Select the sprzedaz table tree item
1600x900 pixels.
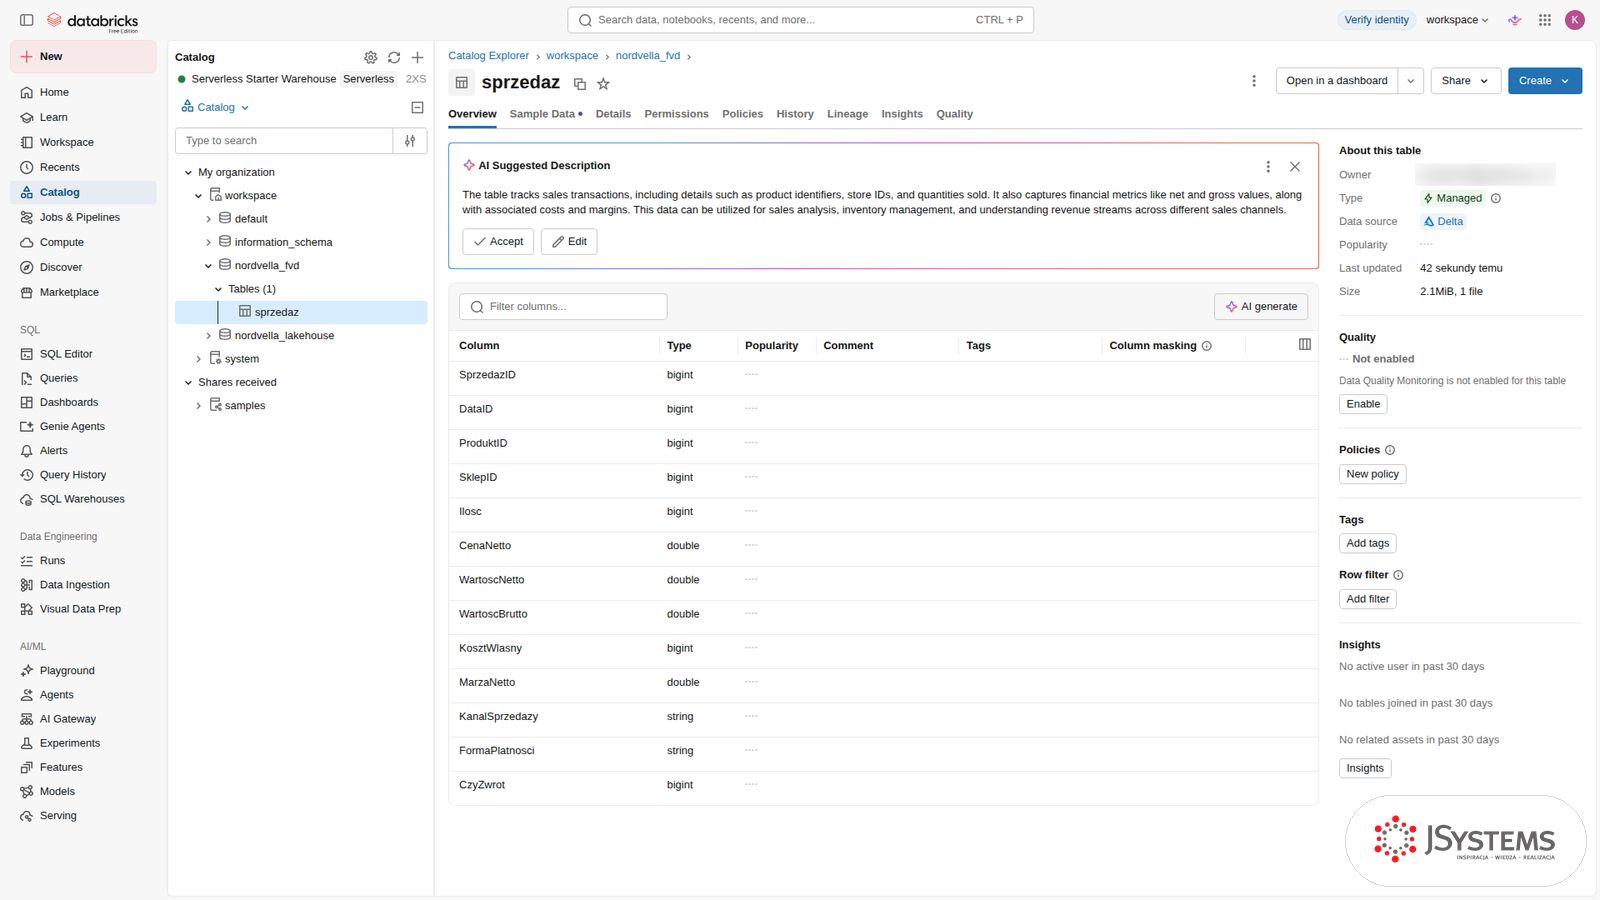click(x=301, y=313)
